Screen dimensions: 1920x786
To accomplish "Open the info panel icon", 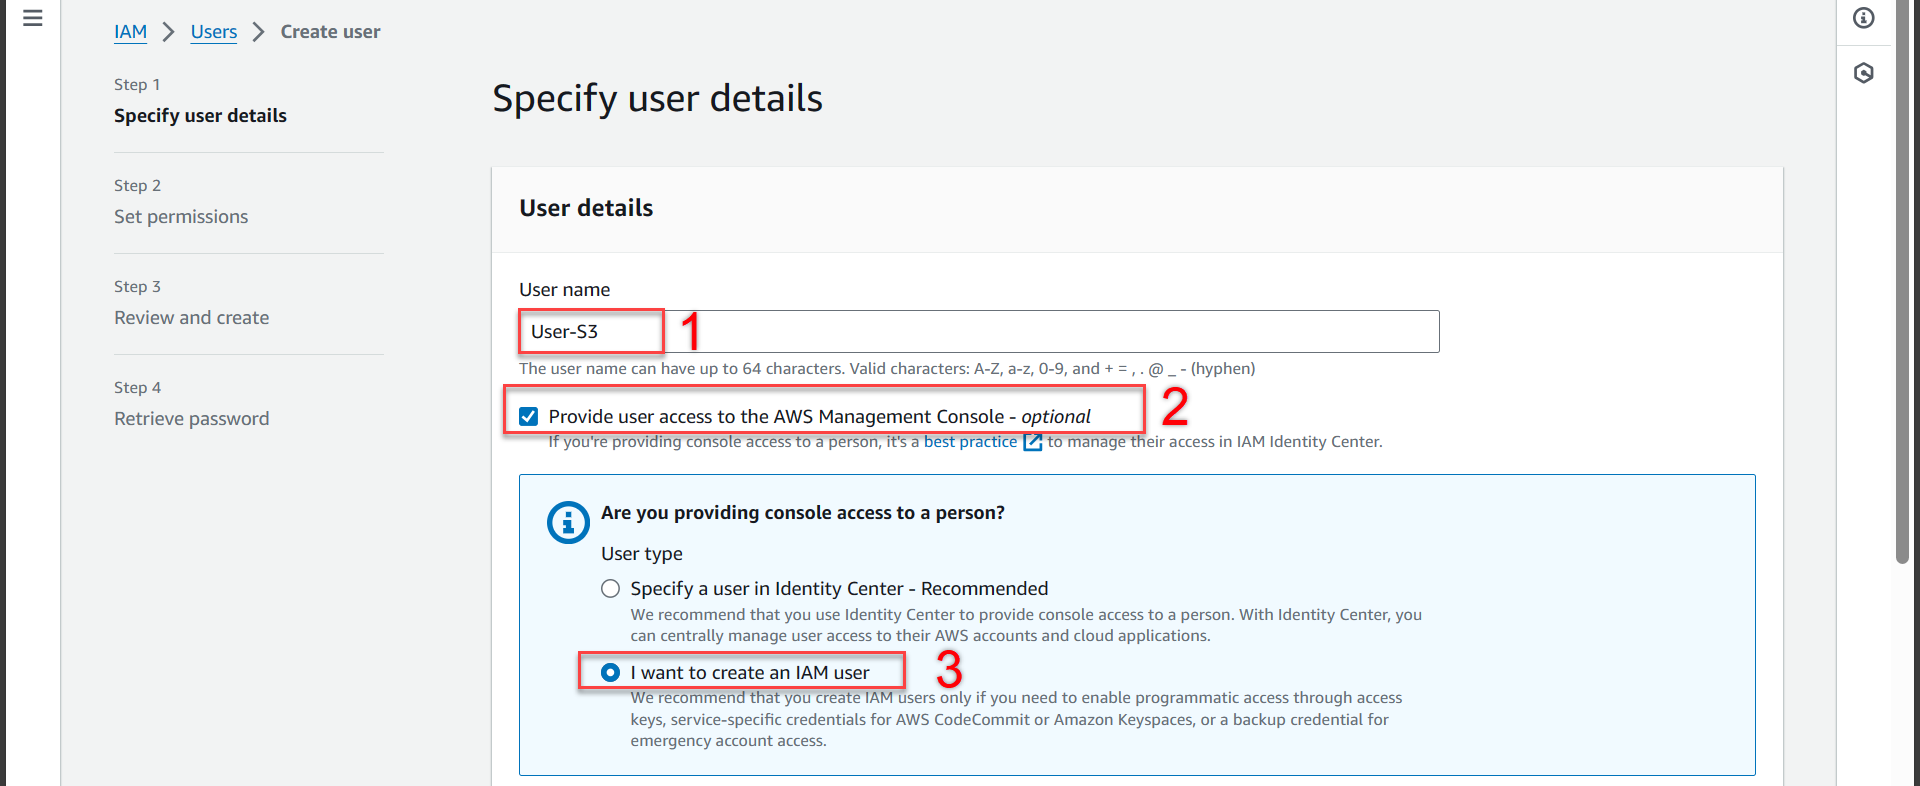I will point(1864,18).
